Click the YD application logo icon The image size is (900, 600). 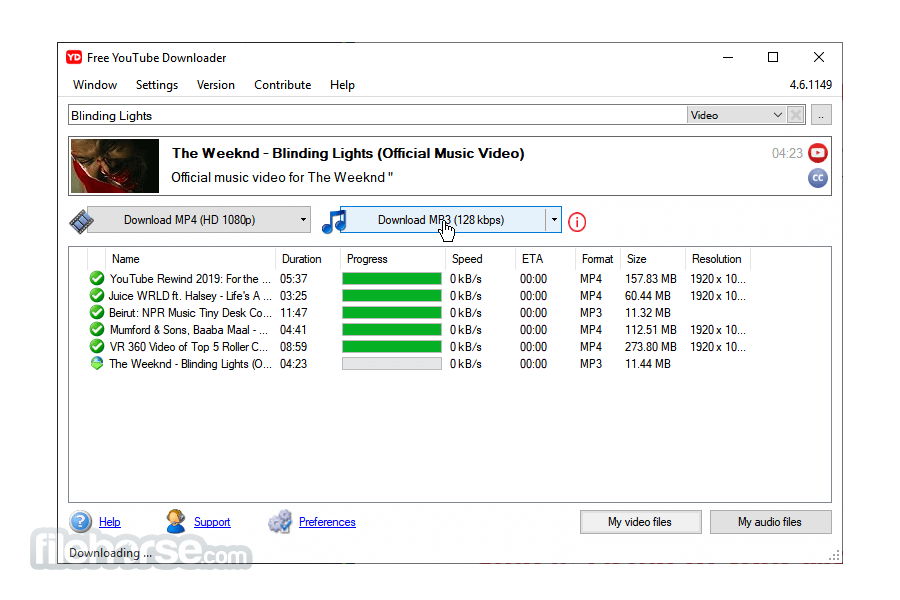(x=74, y=57)
